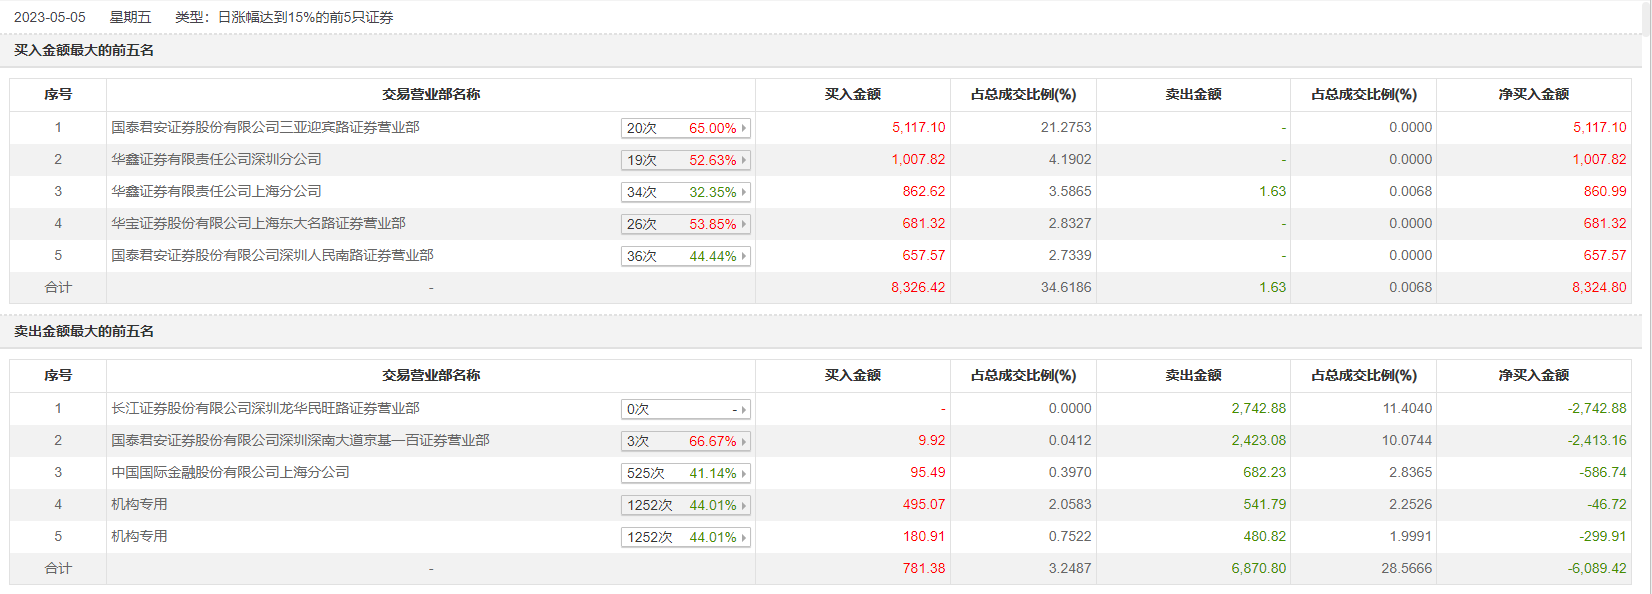Open 华鑫证券有限责任公司上海分公司 branch link

216,191
